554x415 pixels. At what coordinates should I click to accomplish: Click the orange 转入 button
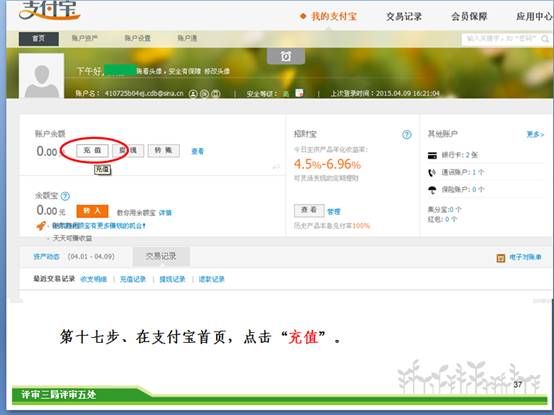tap(92, 212)
